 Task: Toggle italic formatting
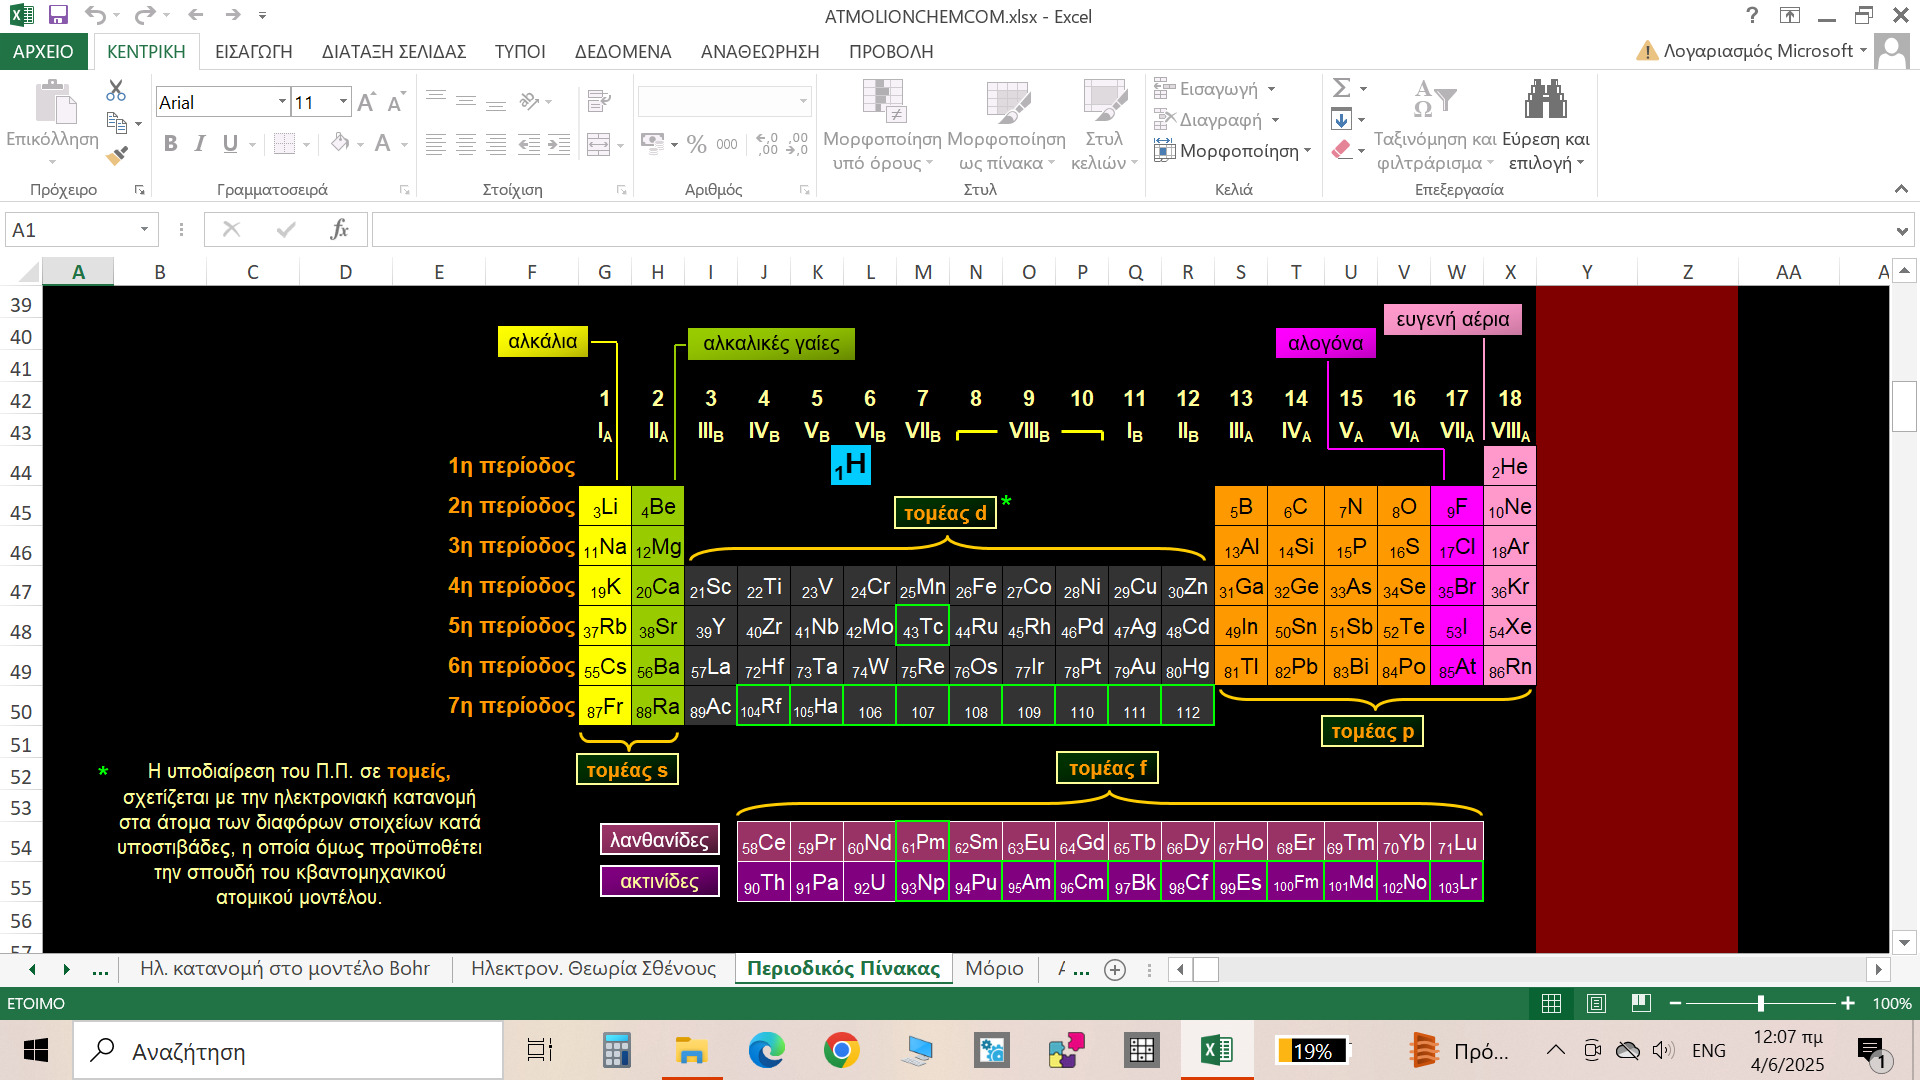coord(200,144)
